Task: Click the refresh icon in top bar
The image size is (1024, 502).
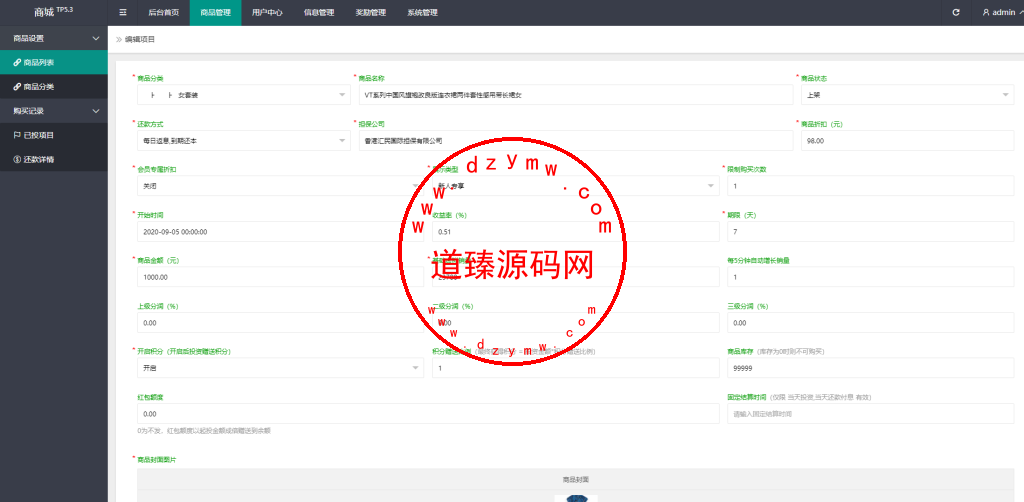Action: (956, 12)
